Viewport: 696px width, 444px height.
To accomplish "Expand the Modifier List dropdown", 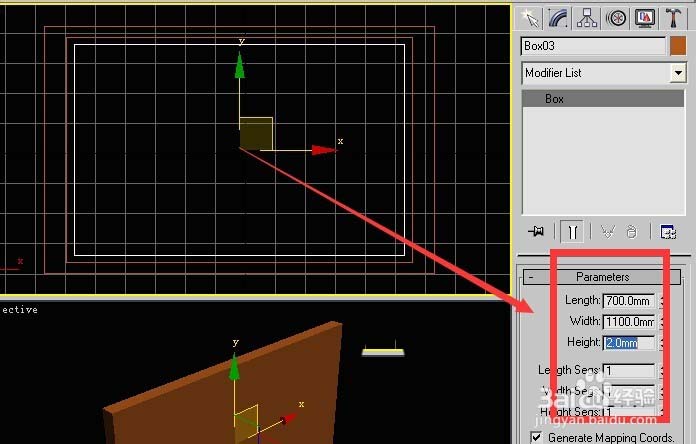I will coord(678,73).
